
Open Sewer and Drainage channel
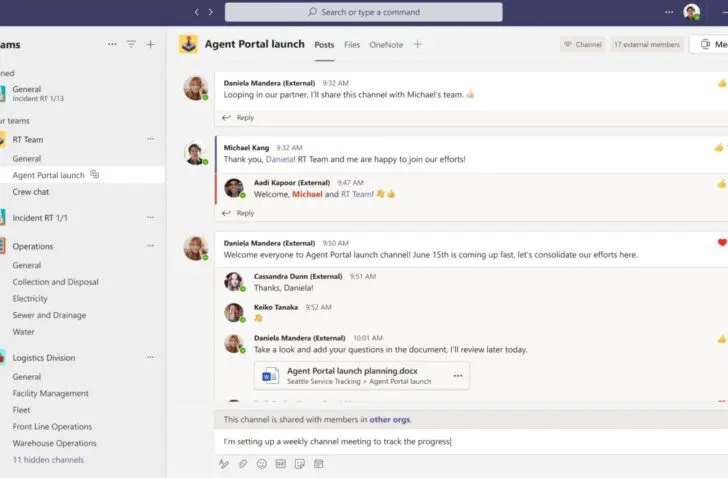click(49, 315)
